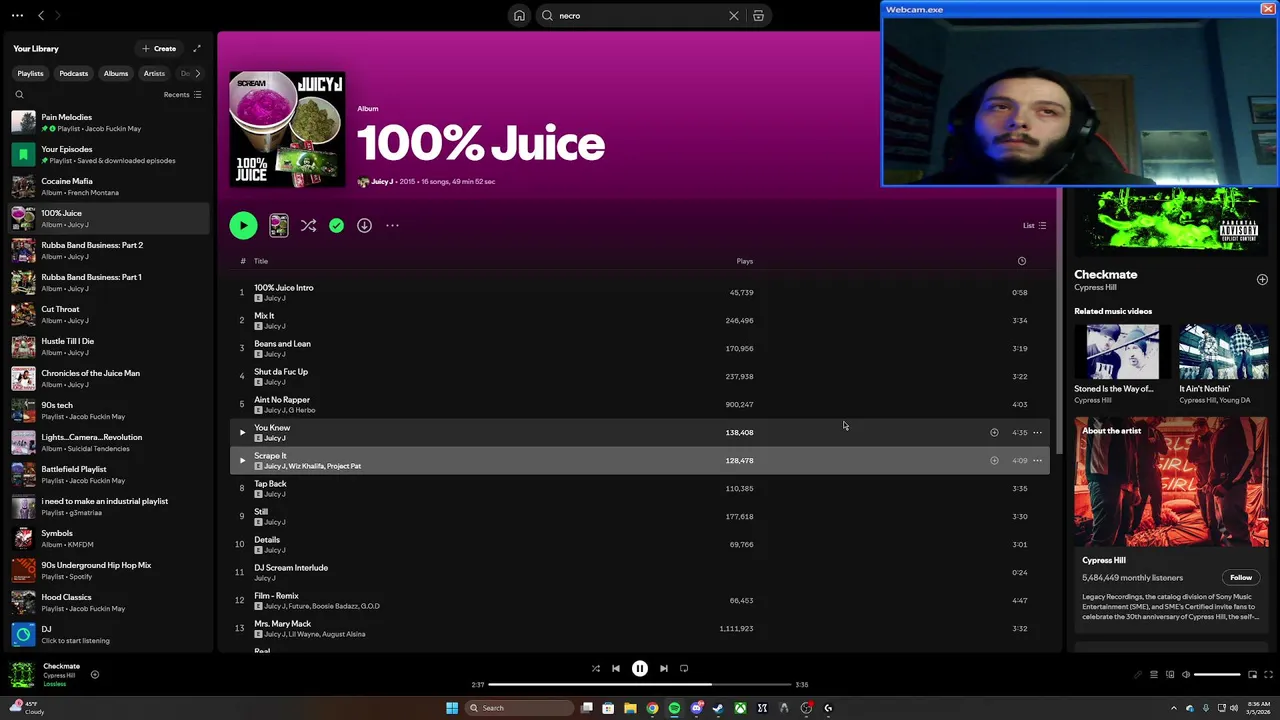Open Battlefield Playlist
1280x720 pixels.
point(108,475)
